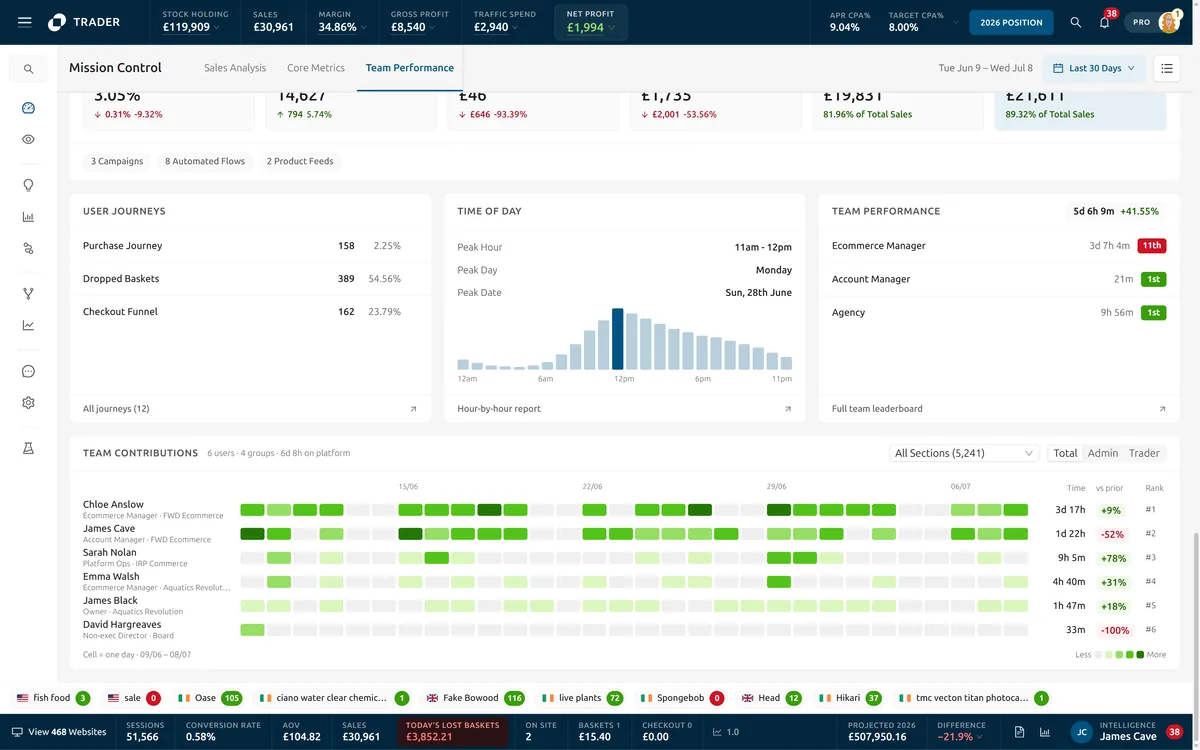Click the monitor icon beside View 468 Websites
The width and height of the screenshot is (1200, 750).
tap(17, 732)
